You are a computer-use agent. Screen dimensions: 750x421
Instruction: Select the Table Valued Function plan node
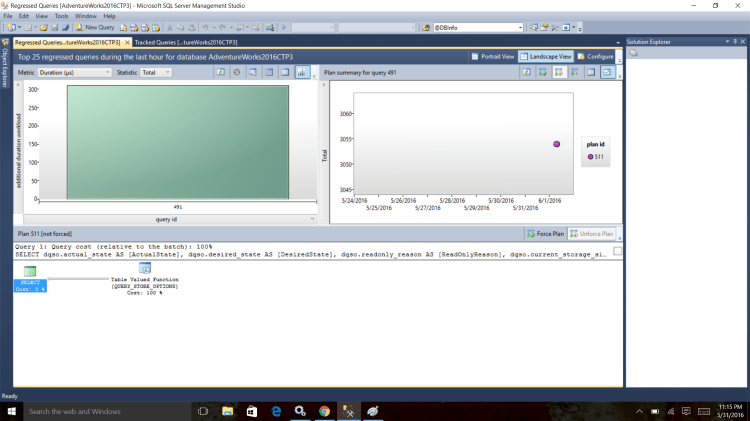[144, 272]
